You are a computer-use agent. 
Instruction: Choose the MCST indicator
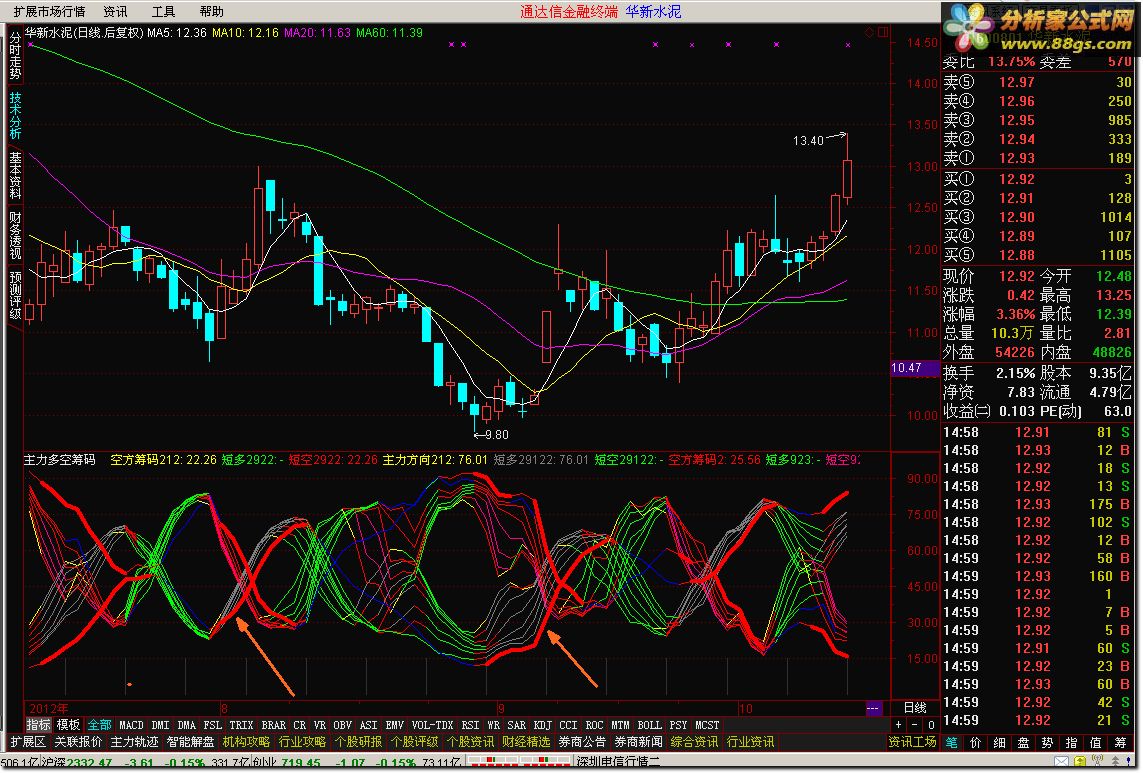707,725
